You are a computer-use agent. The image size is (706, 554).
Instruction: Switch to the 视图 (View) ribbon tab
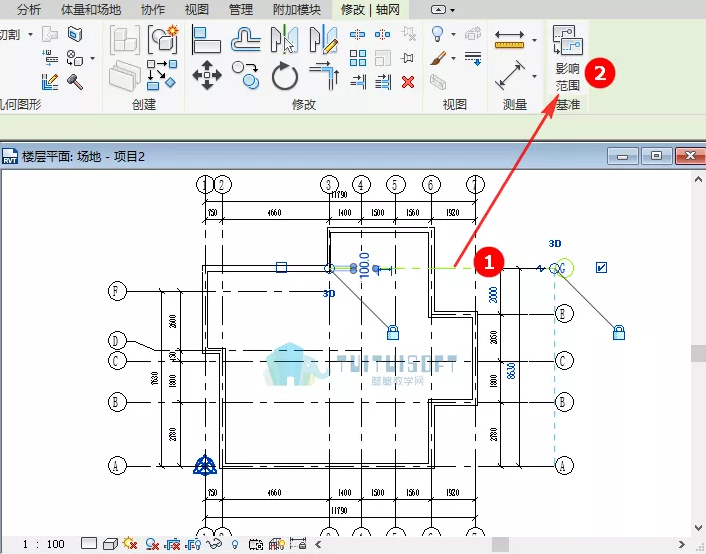(x=196, y=9)
